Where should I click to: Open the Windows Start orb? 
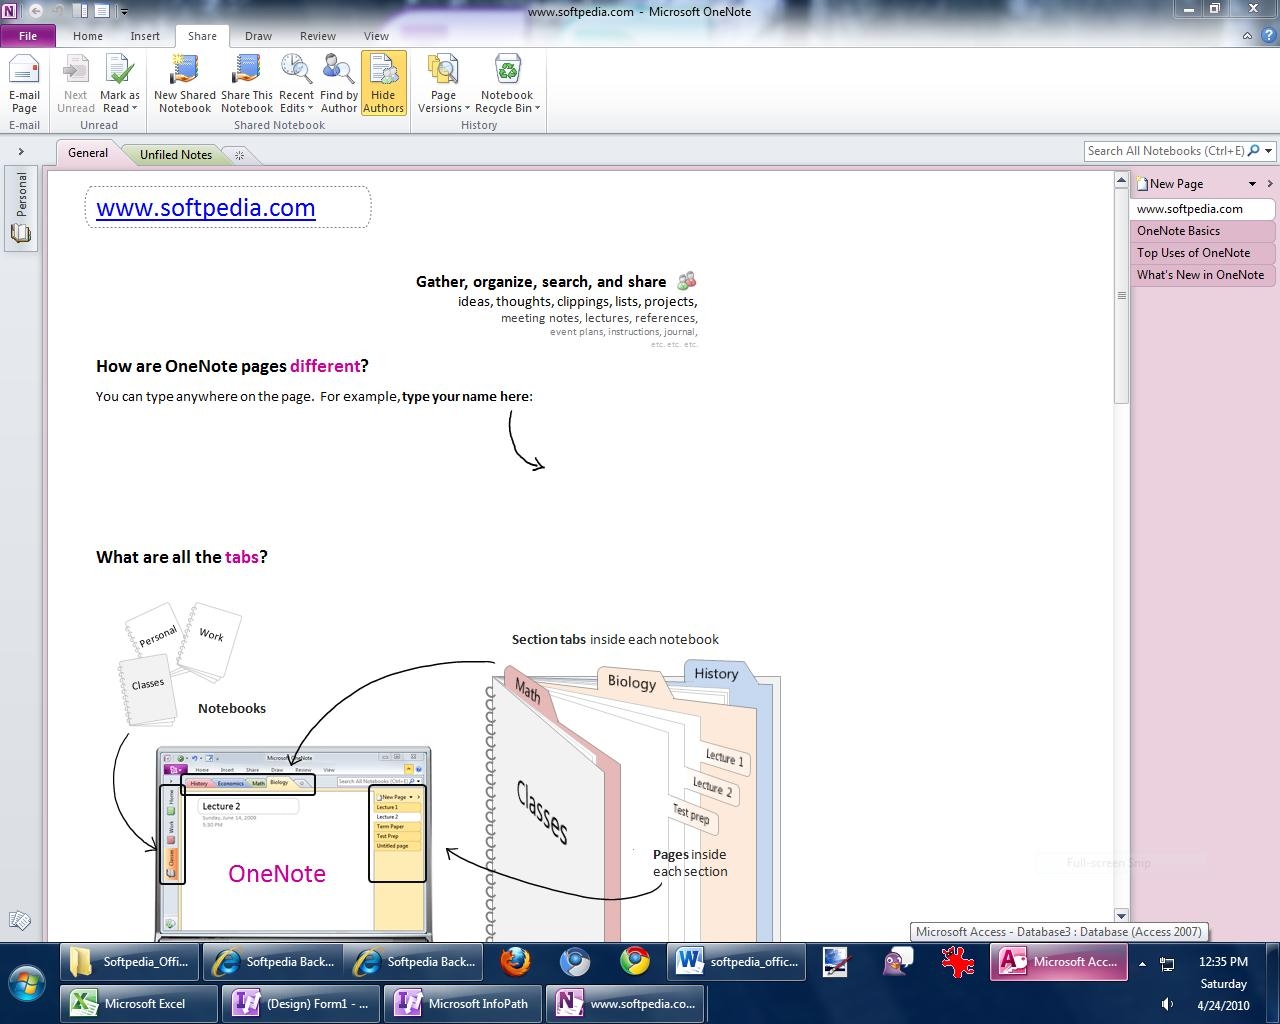tap(27, 981)
